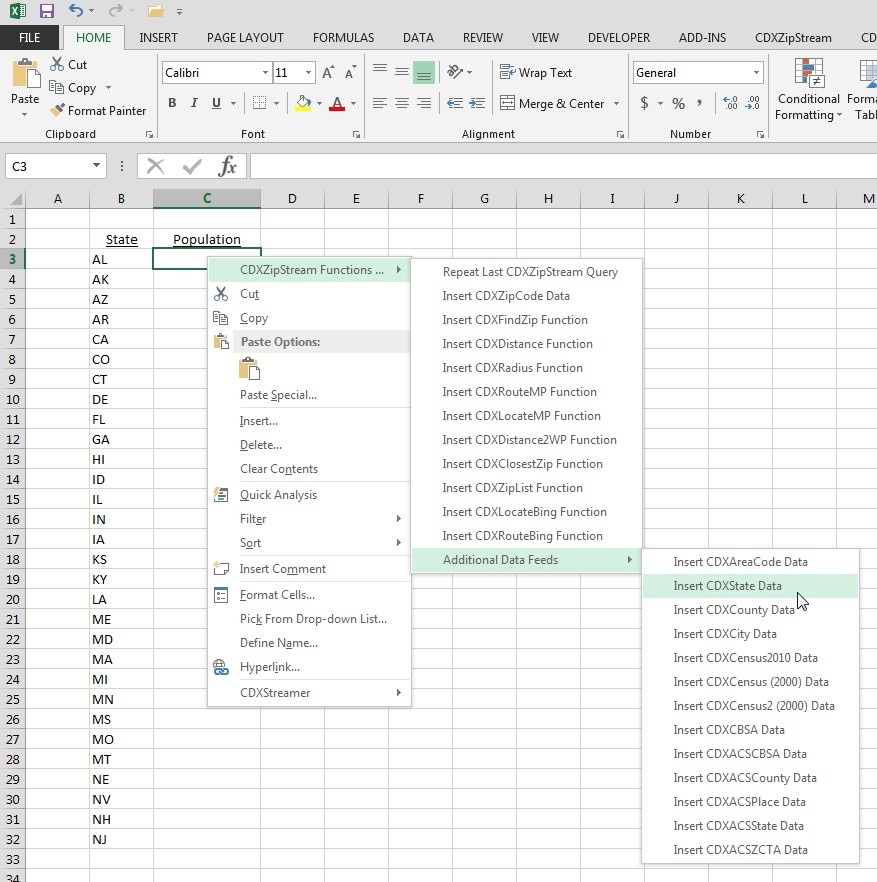This screenshot has height=882, width=877.
Task: Select column D header
Action: point(292,199)
